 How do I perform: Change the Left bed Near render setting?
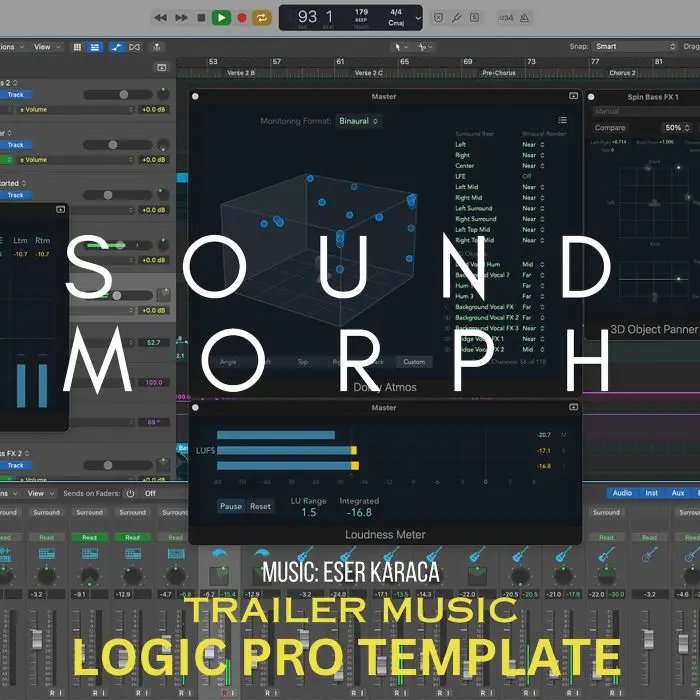click(533, 145)
